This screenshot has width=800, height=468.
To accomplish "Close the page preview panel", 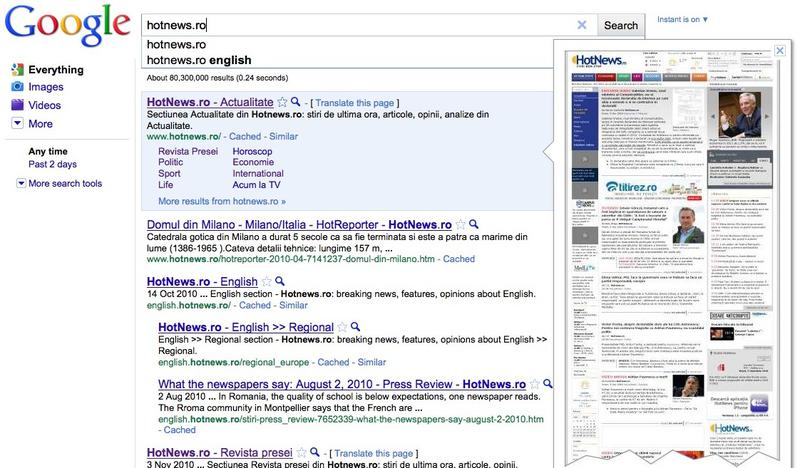I will pos(780,51).
